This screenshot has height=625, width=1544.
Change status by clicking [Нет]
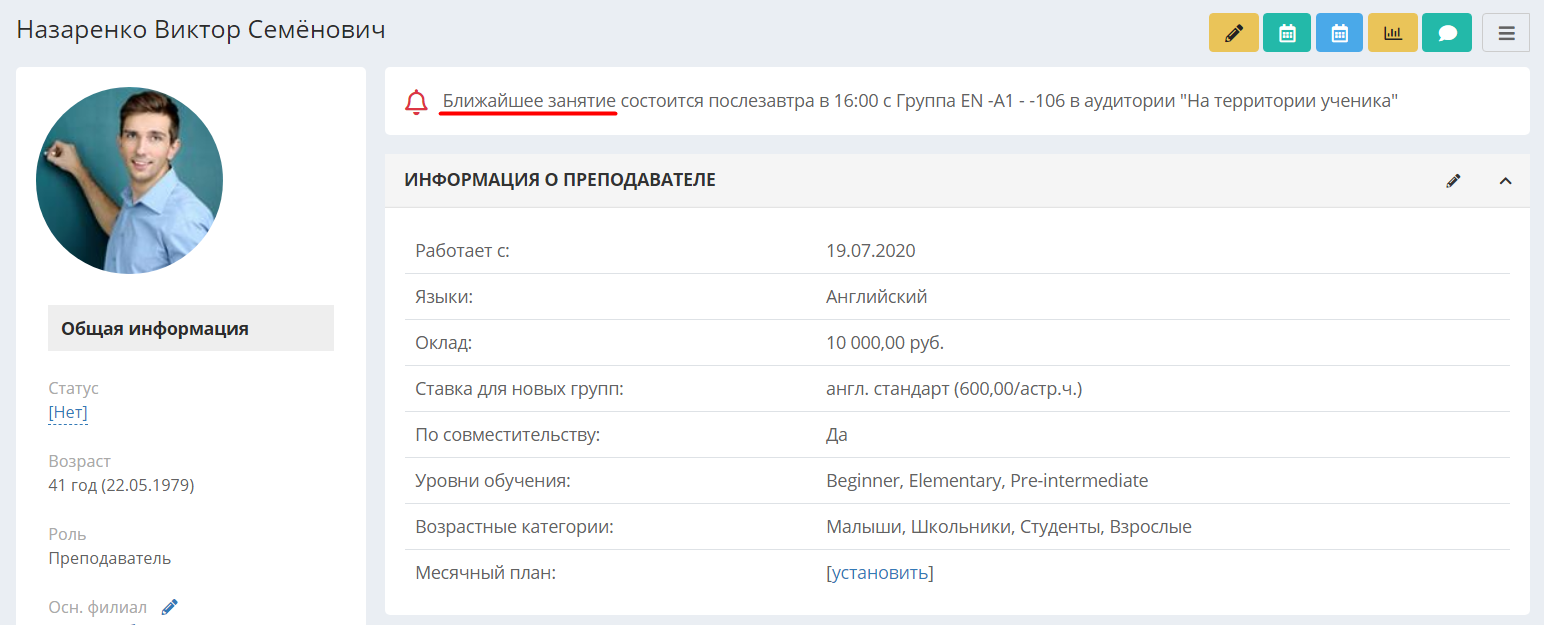68,412
